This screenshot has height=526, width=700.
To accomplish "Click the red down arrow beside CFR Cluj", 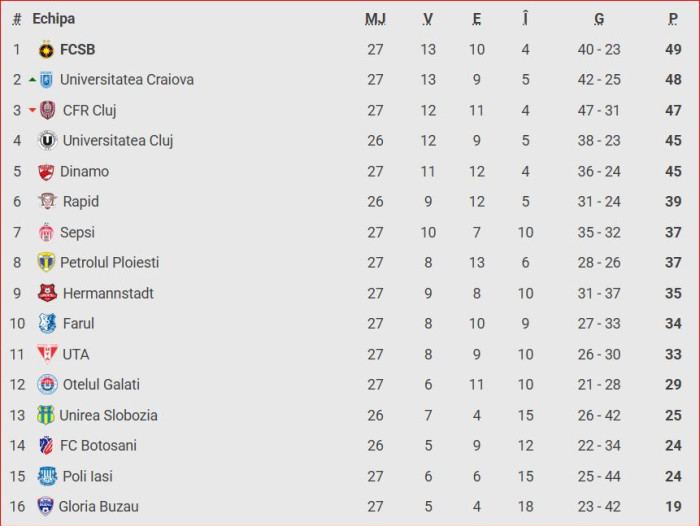I will click(x=32, y=111).
